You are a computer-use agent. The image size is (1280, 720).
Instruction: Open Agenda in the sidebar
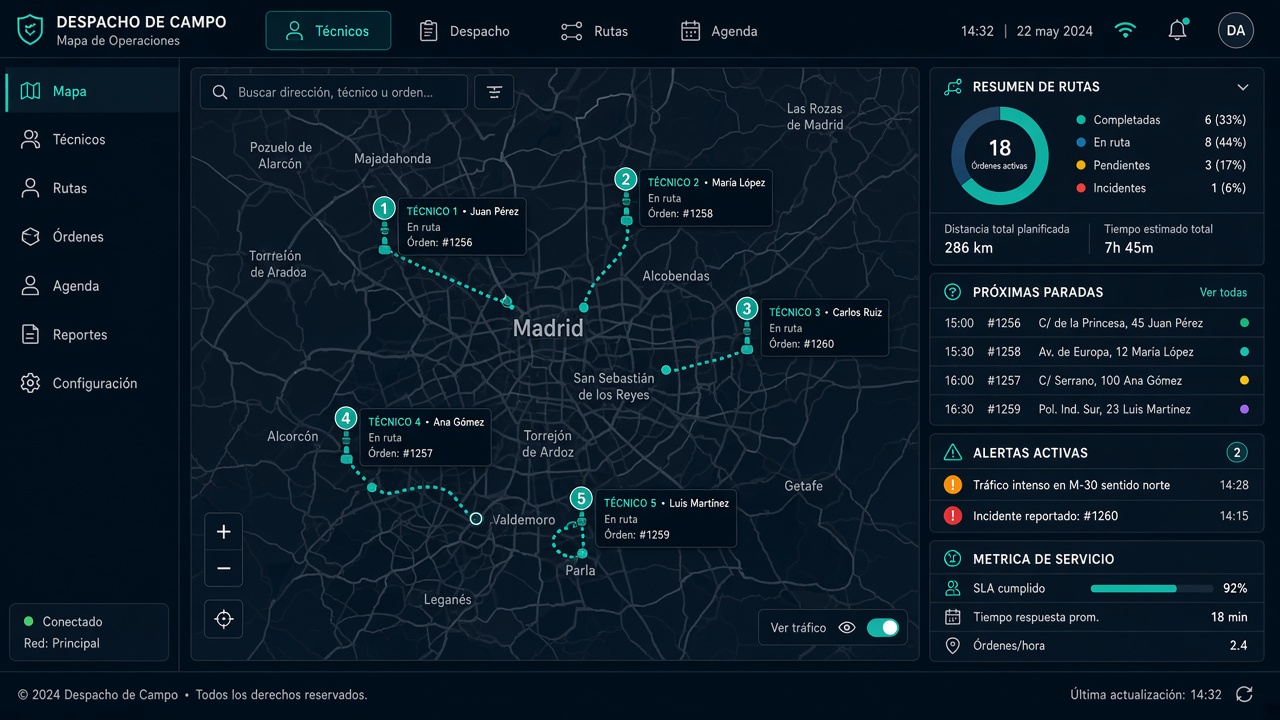point(92,286)
